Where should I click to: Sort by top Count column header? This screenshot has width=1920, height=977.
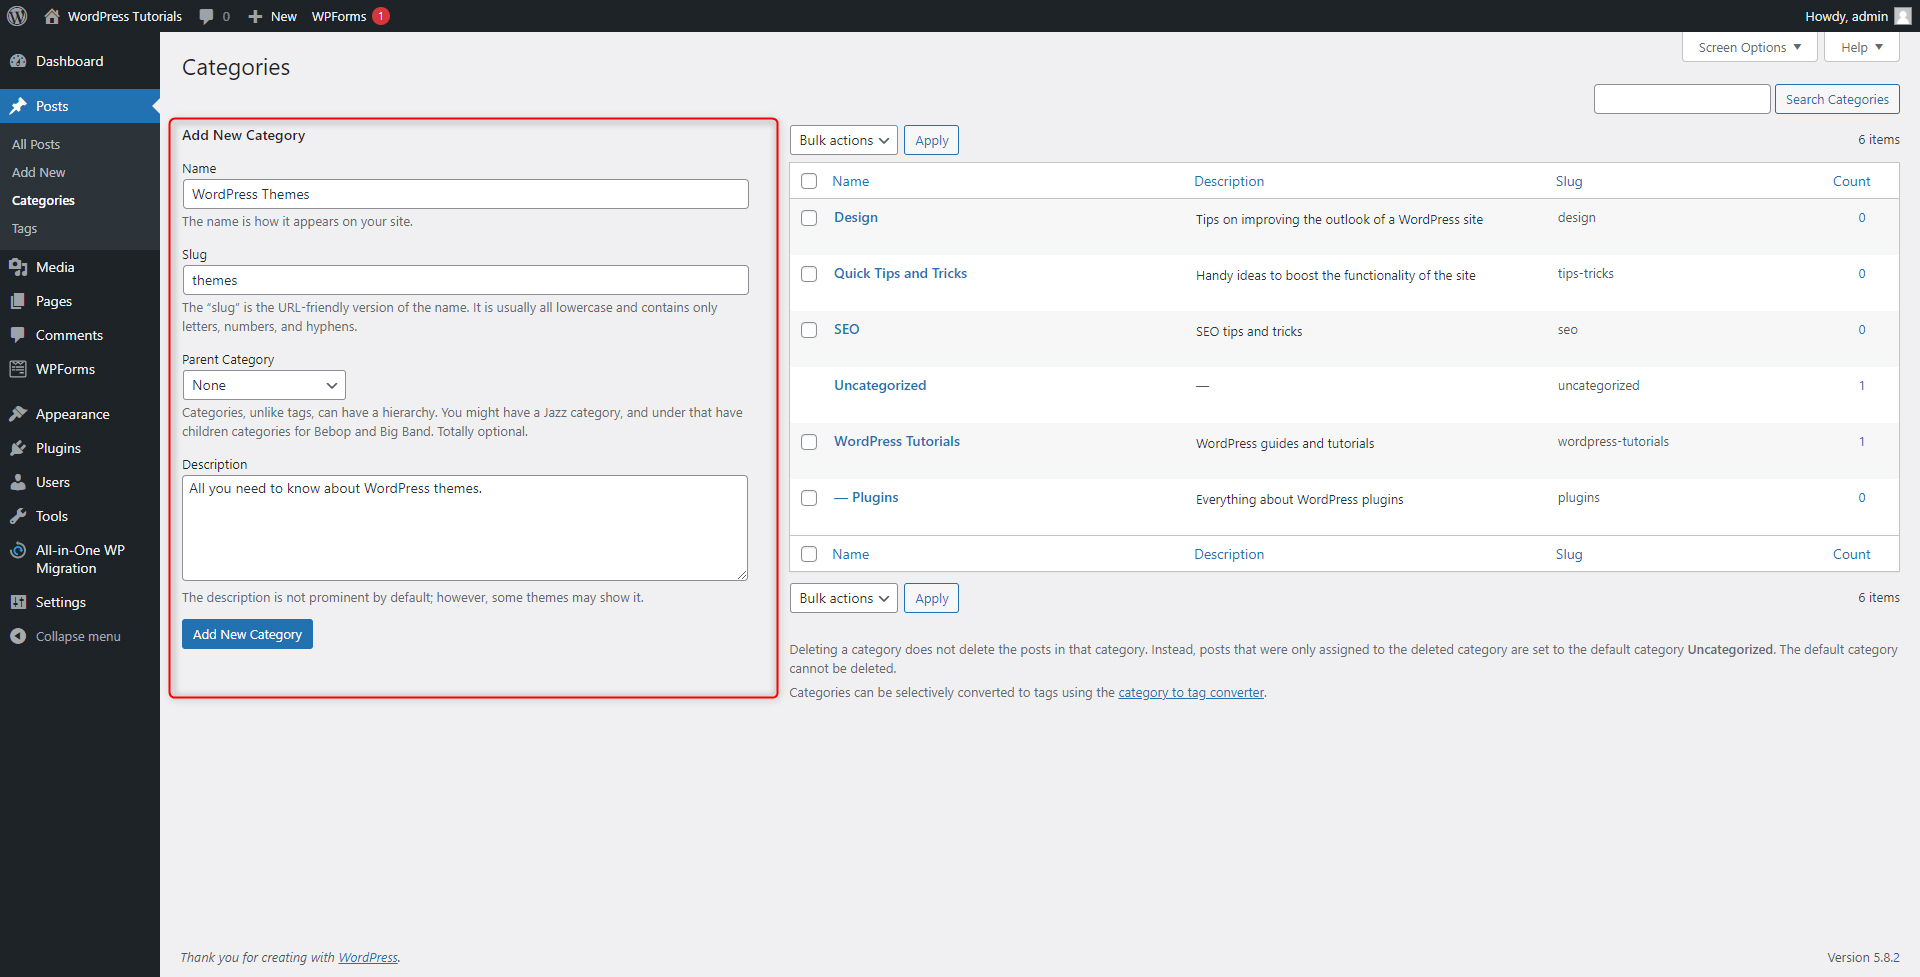(x=1852, y=181)
